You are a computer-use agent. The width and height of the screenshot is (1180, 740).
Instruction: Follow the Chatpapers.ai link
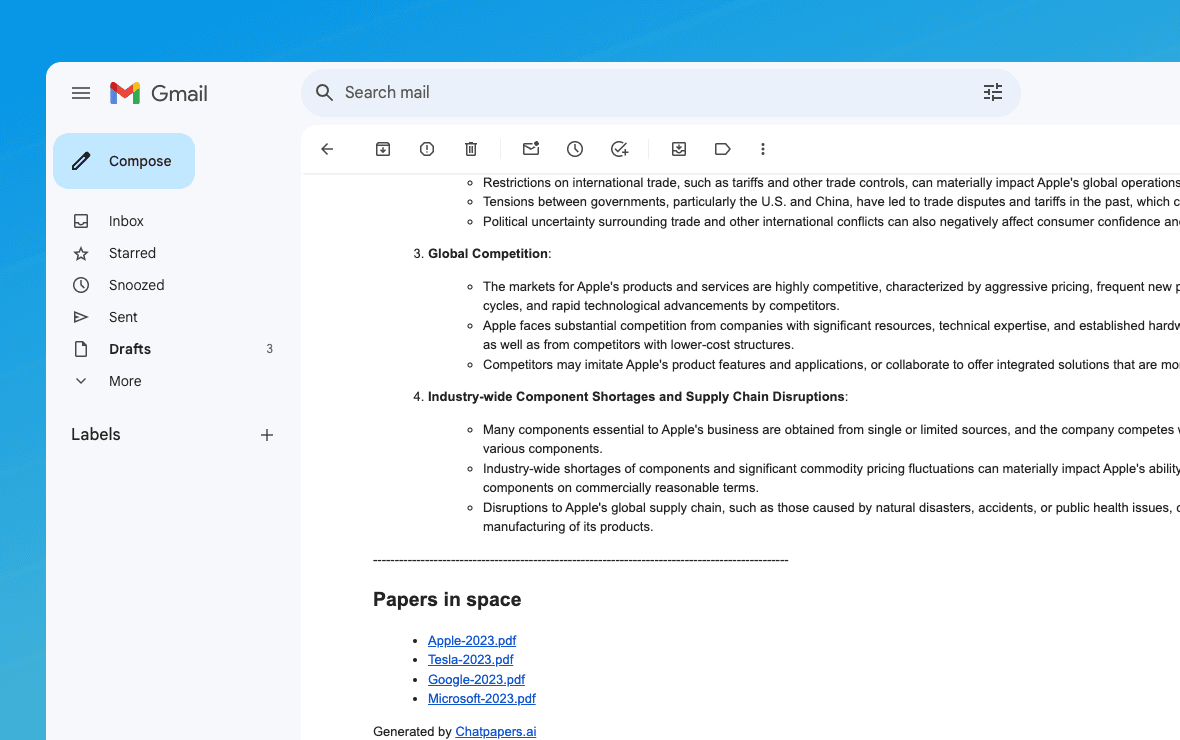pos(496,732)
